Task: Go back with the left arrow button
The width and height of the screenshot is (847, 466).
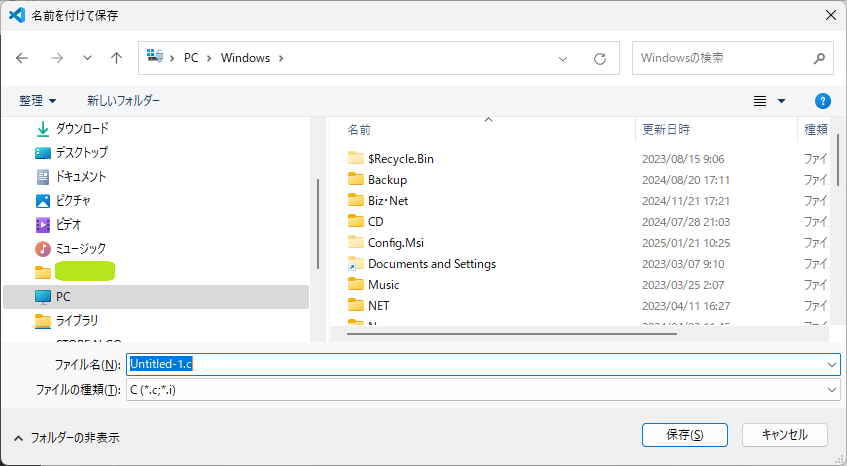Action: [22, 58]
